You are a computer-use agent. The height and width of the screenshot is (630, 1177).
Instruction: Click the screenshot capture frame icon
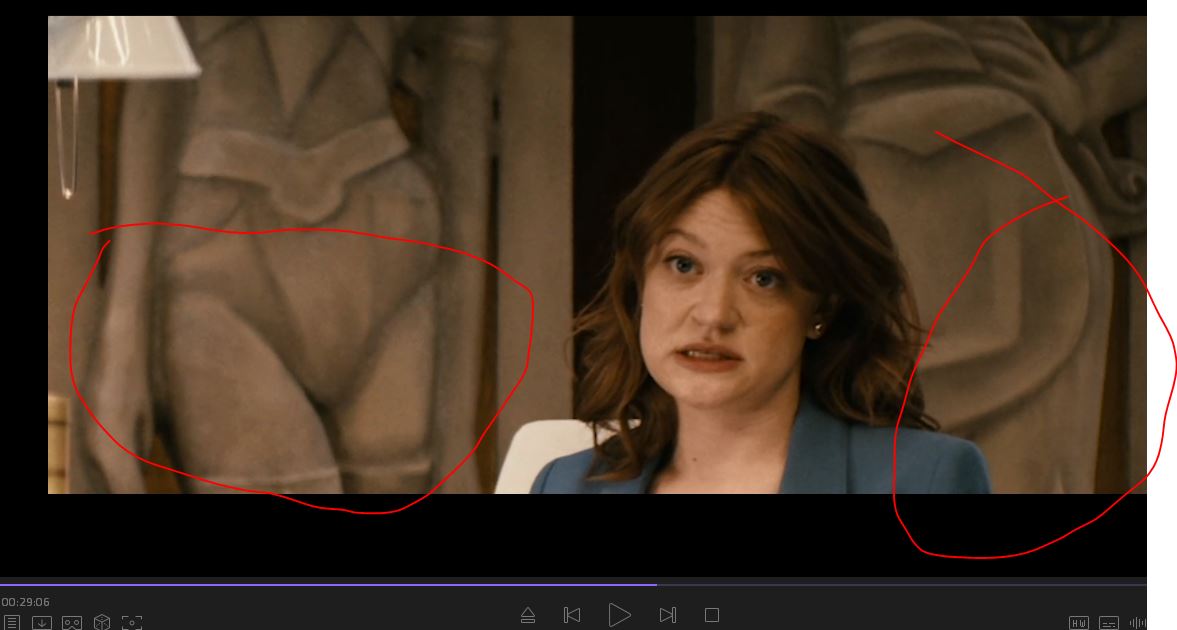(132, 622)
